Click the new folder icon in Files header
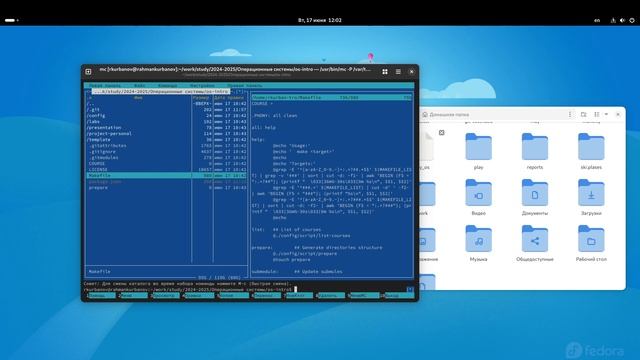The image size is (640, 360). tap(583, 115)
